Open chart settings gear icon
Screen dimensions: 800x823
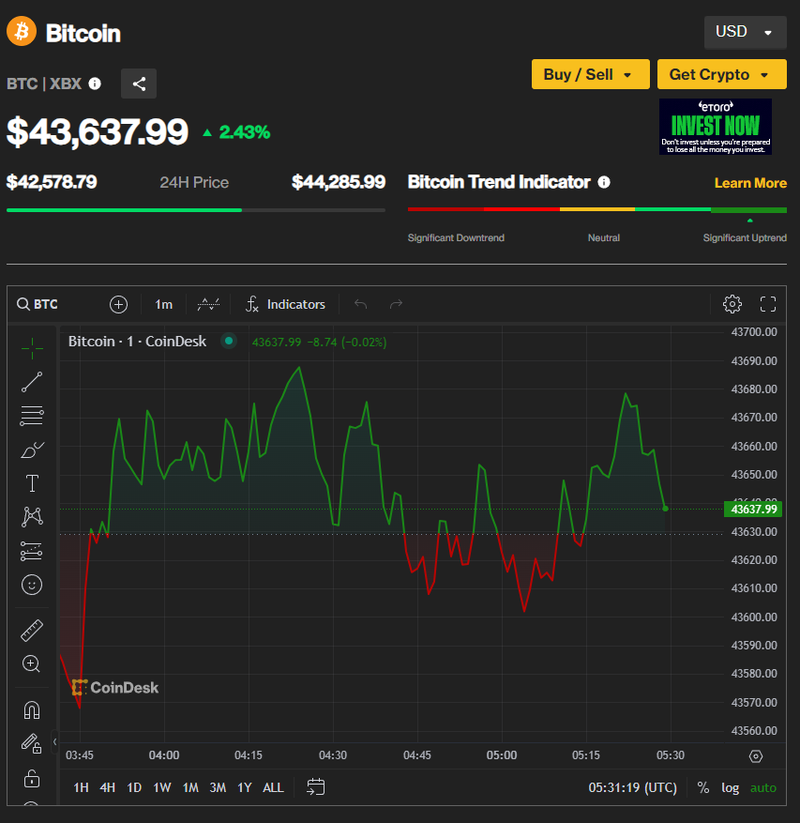point(732,304)
